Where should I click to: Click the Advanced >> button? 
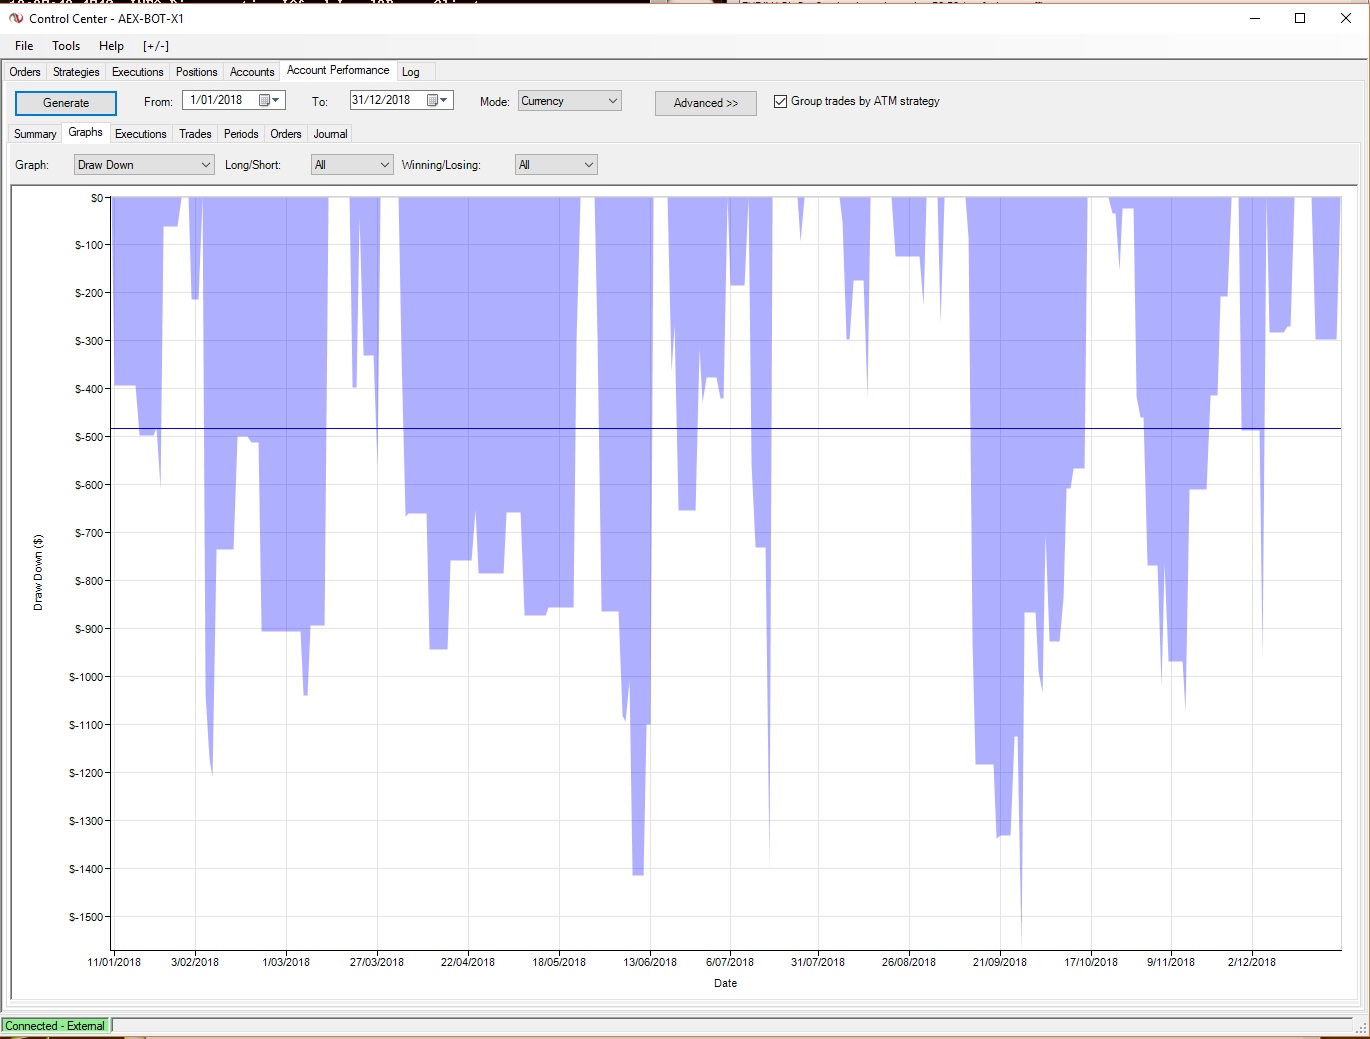[706, 103]
